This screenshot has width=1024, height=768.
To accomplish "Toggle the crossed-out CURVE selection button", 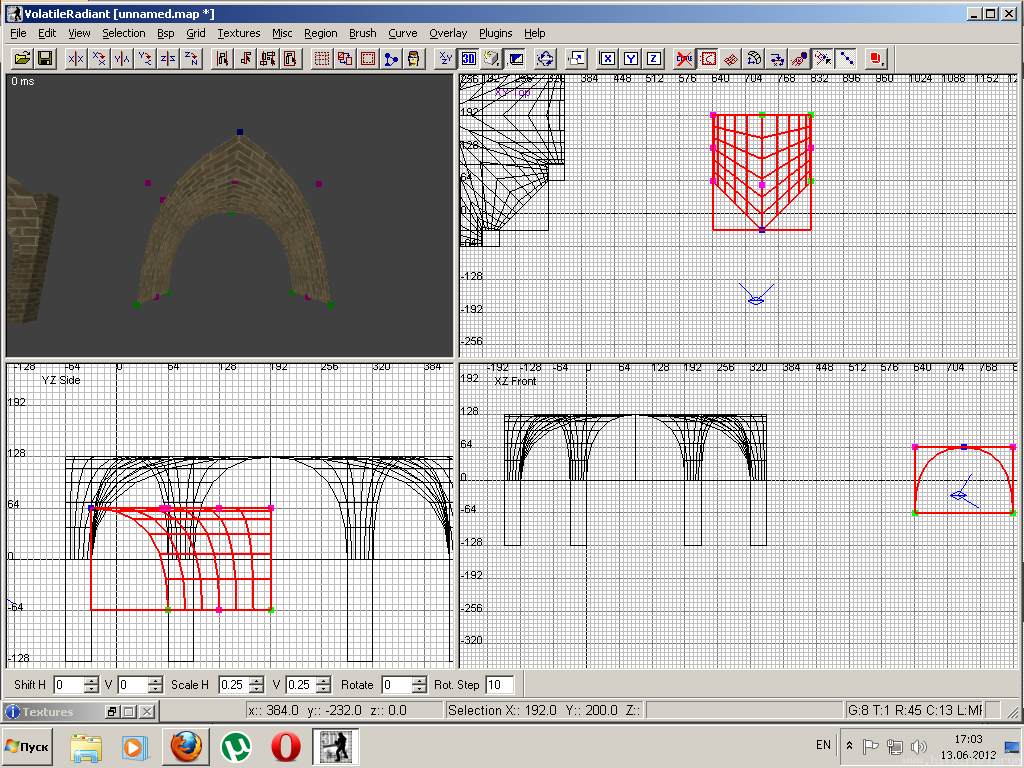I will click(x=684, y=59).
